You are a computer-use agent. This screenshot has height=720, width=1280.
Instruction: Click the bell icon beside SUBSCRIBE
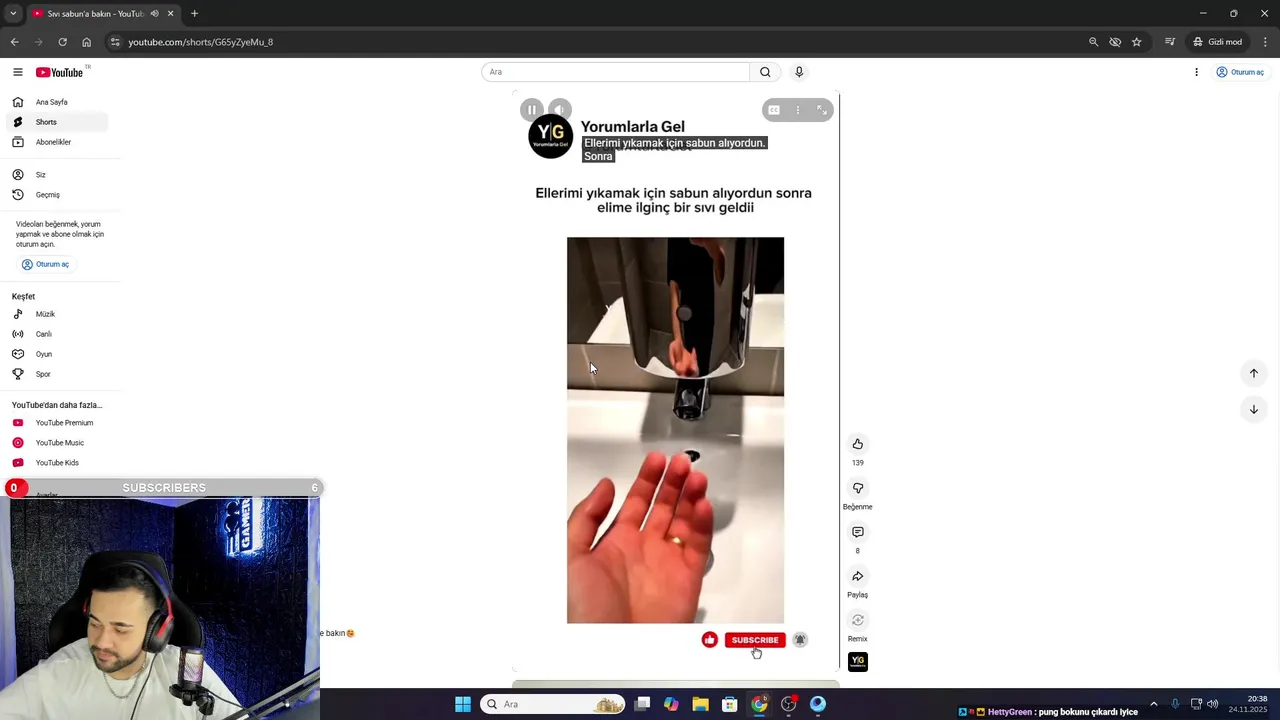800,640
